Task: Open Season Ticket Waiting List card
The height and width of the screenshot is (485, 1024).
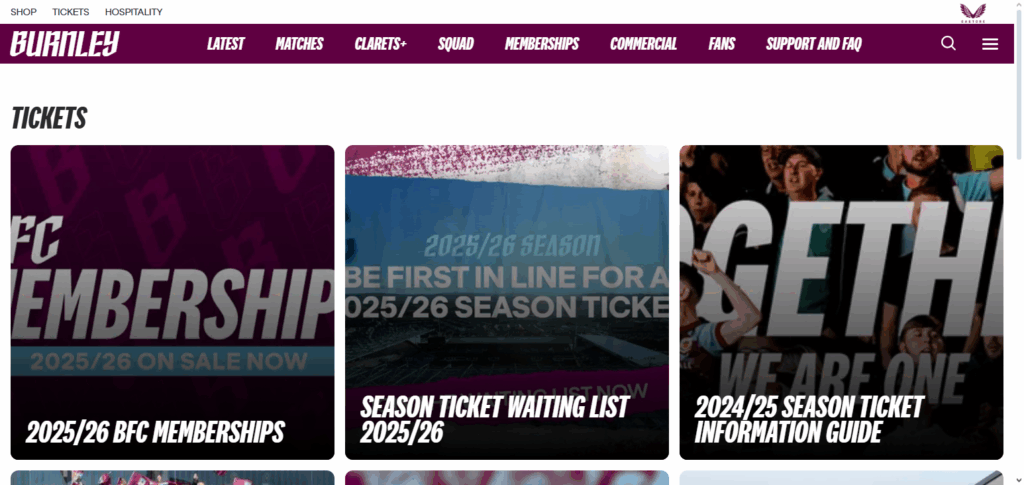Action: tap(507, 302)
